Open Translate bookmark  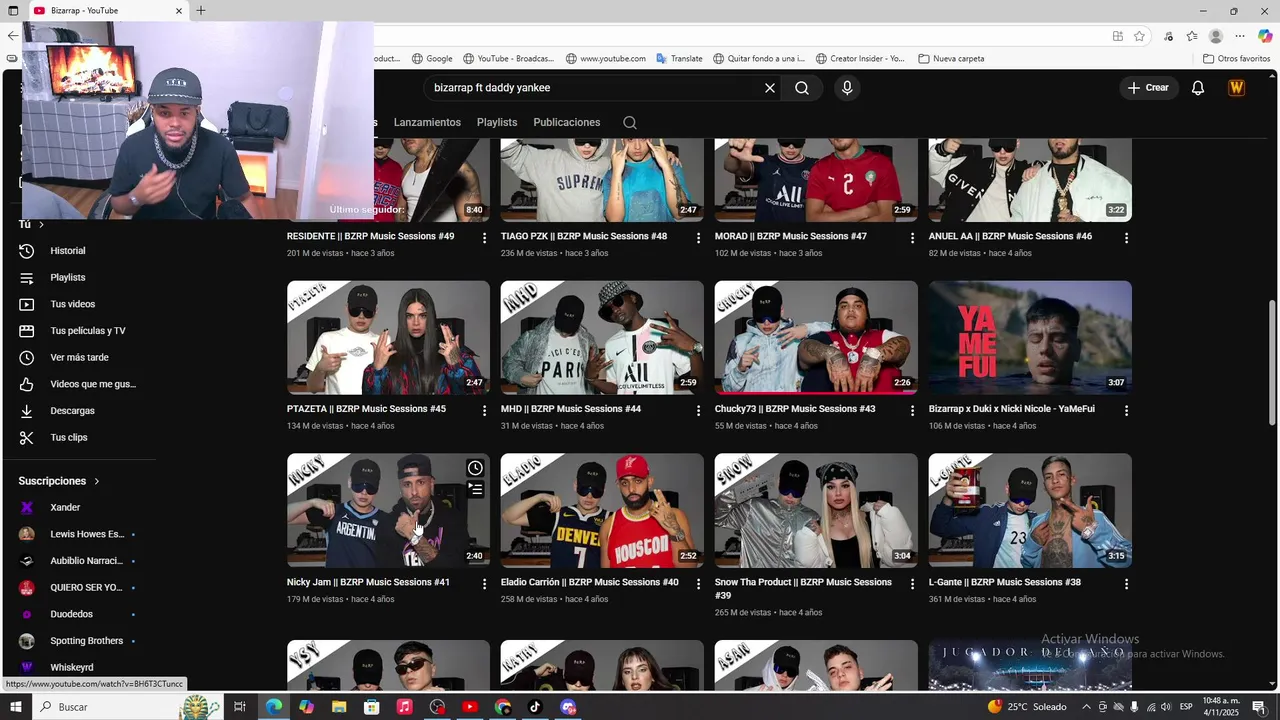pos(679,59)
